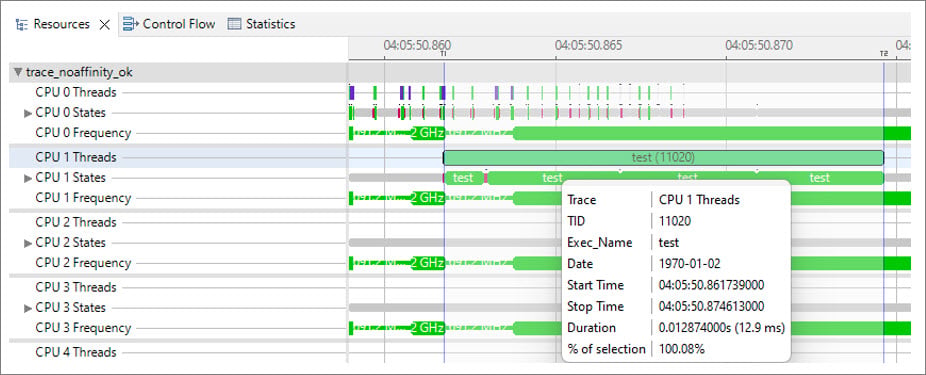Viewport: 926px width, 375px height.
Task: Click the 2 GHz segment in CPU 1 Frequency
Action: [x=427, y=198]
